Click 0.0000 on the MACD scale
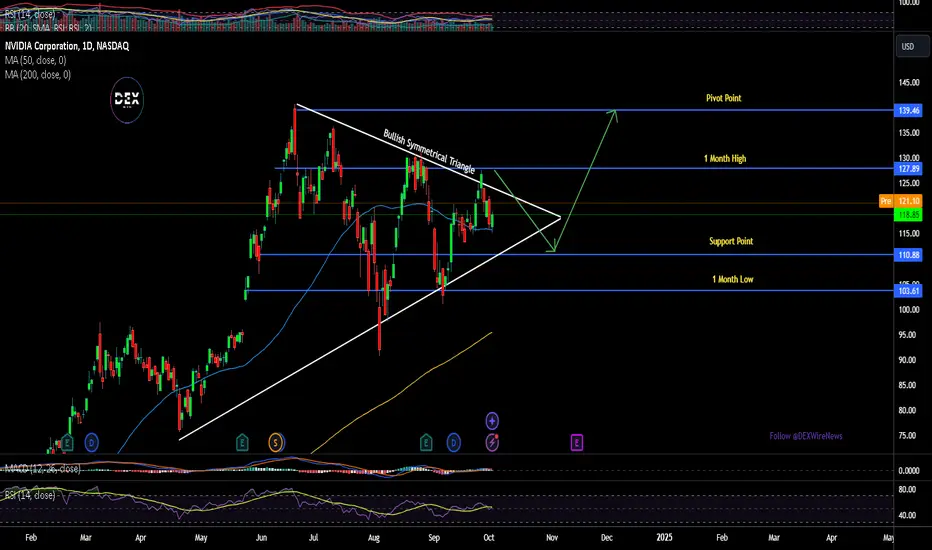The image size is (932, 550). pos(909,470)
